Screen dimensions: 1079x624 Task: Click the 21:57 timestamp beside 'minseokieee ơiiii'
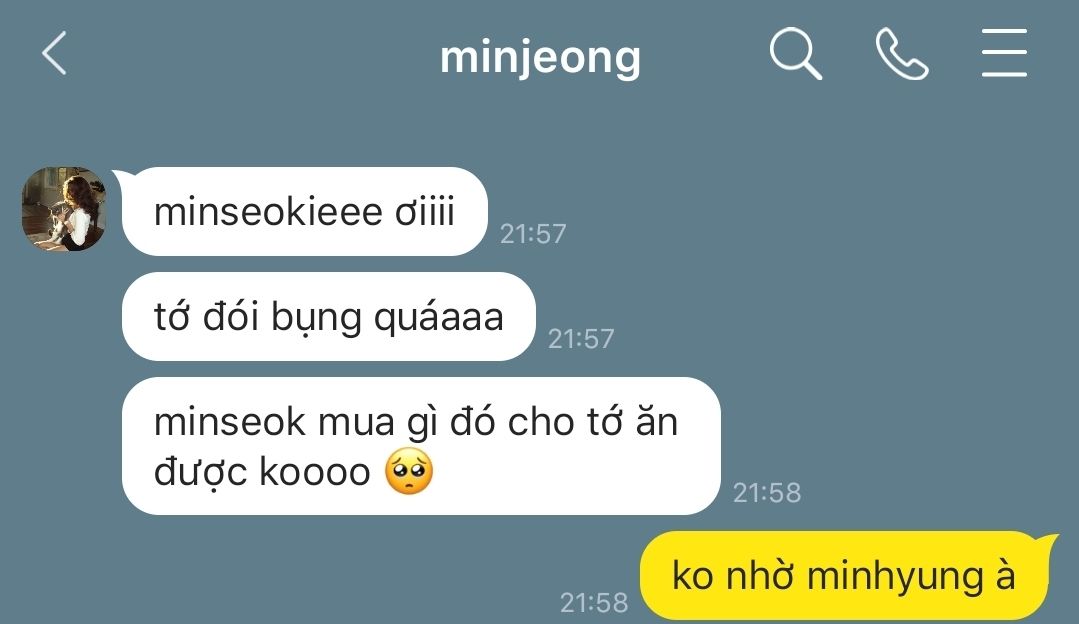(533, 234)
